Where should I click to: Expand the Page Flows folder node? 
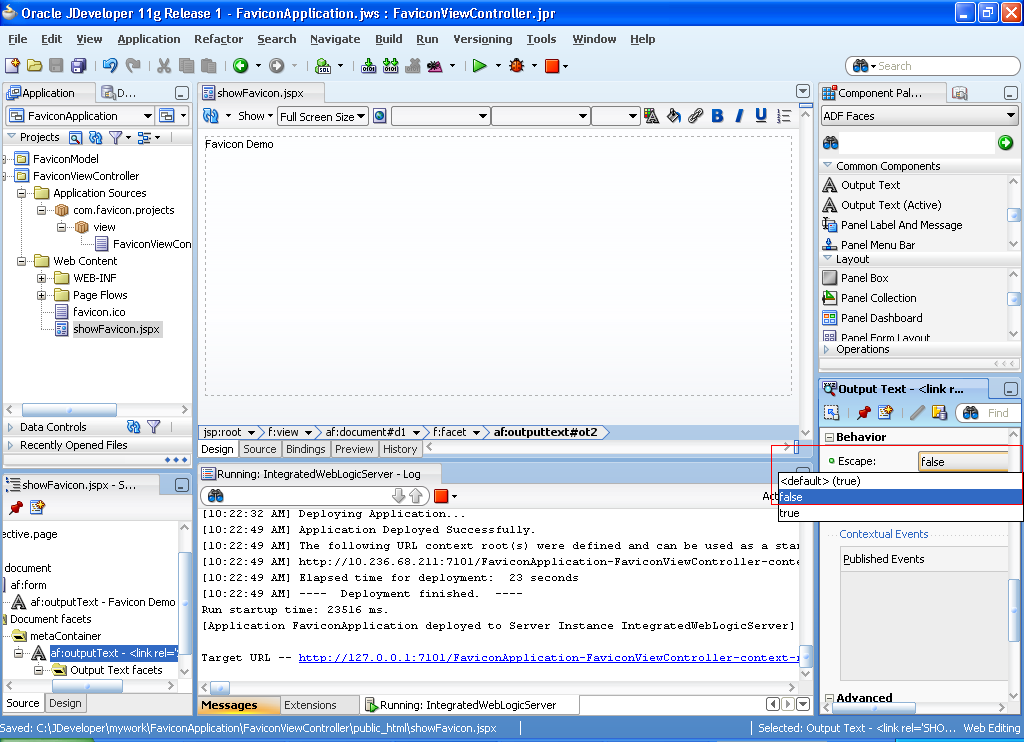41,295
